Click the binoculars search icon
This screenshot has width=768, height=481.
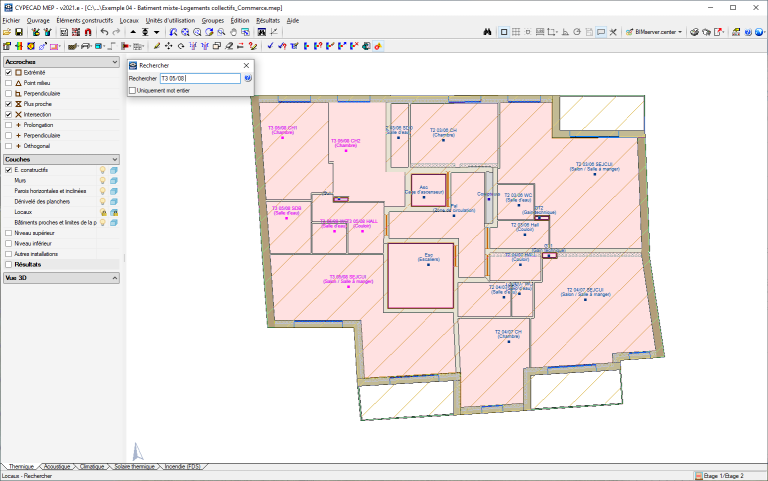click(x=486, y=32)
